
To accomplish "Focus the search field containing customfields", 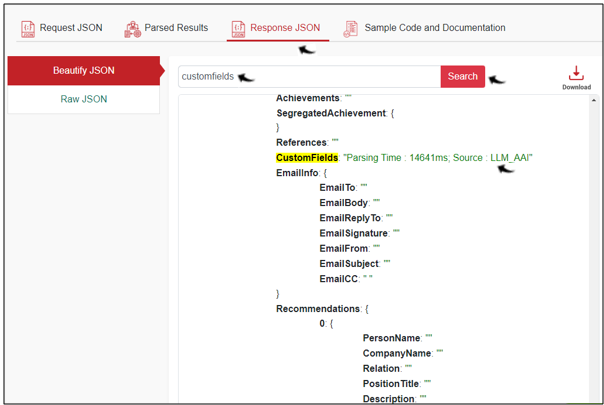I will tap(309, 76).
